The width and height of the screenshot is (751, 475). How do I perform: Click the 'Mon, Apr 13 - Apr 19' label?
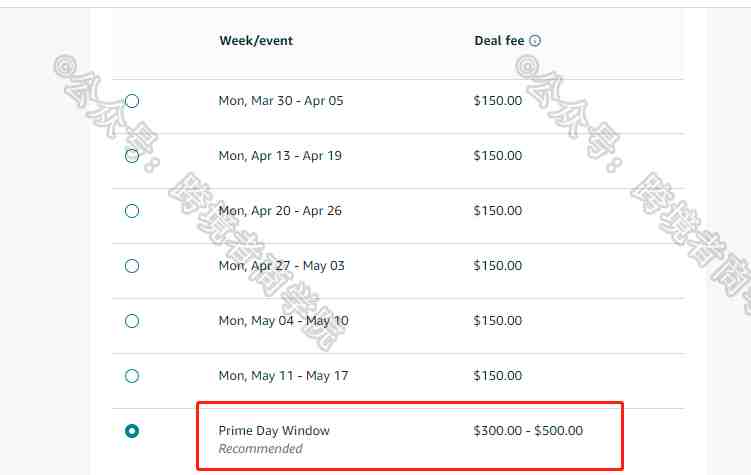click(280, 156)
